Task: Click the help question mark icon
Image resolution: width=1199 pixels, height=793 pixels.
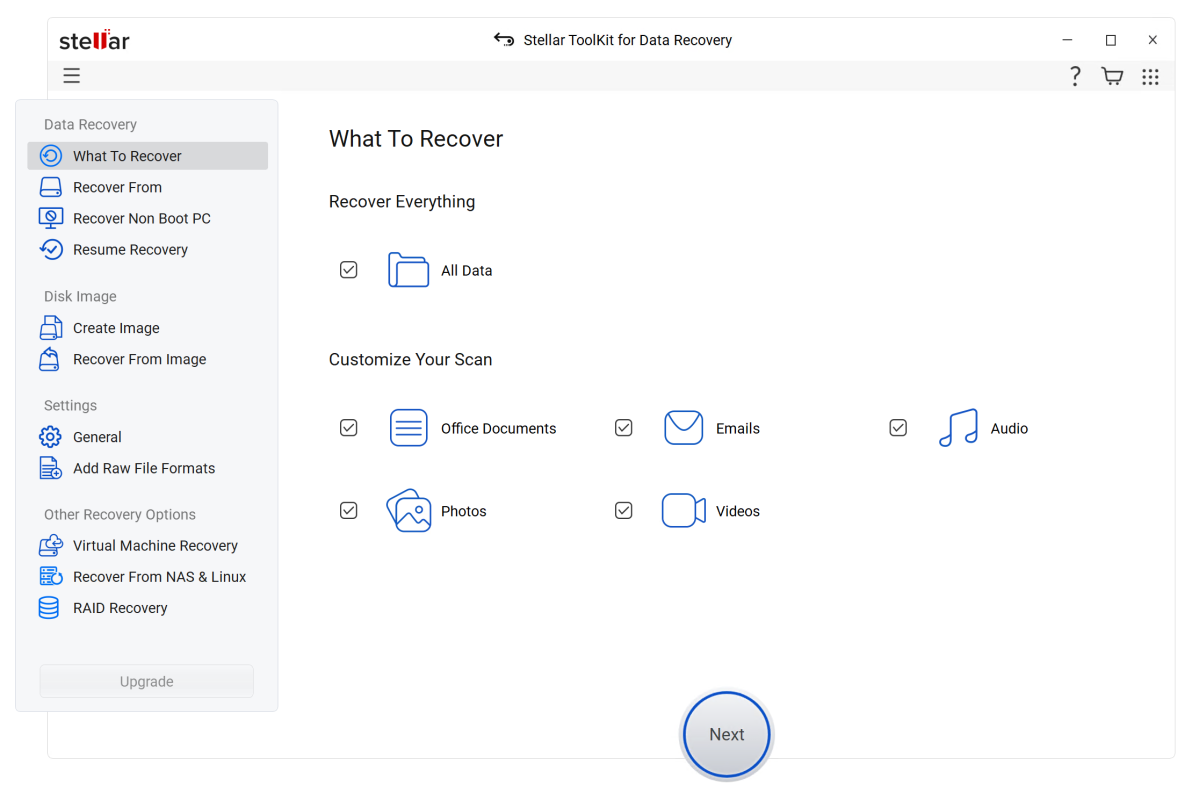Action: click(1075, 76)
